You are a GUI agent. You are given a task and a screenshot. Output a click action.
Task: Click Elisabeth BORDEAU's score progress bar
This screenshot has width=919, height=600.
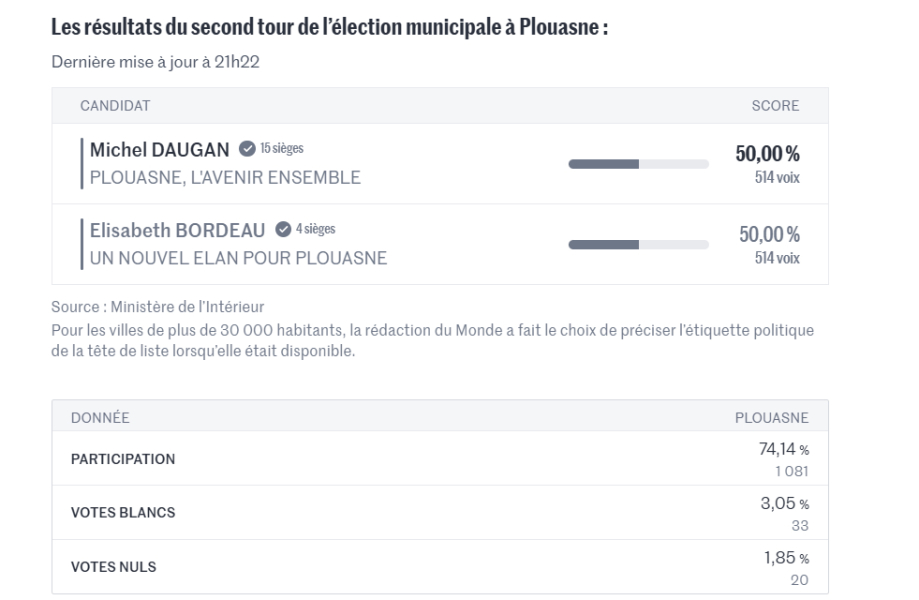[638, 244]
